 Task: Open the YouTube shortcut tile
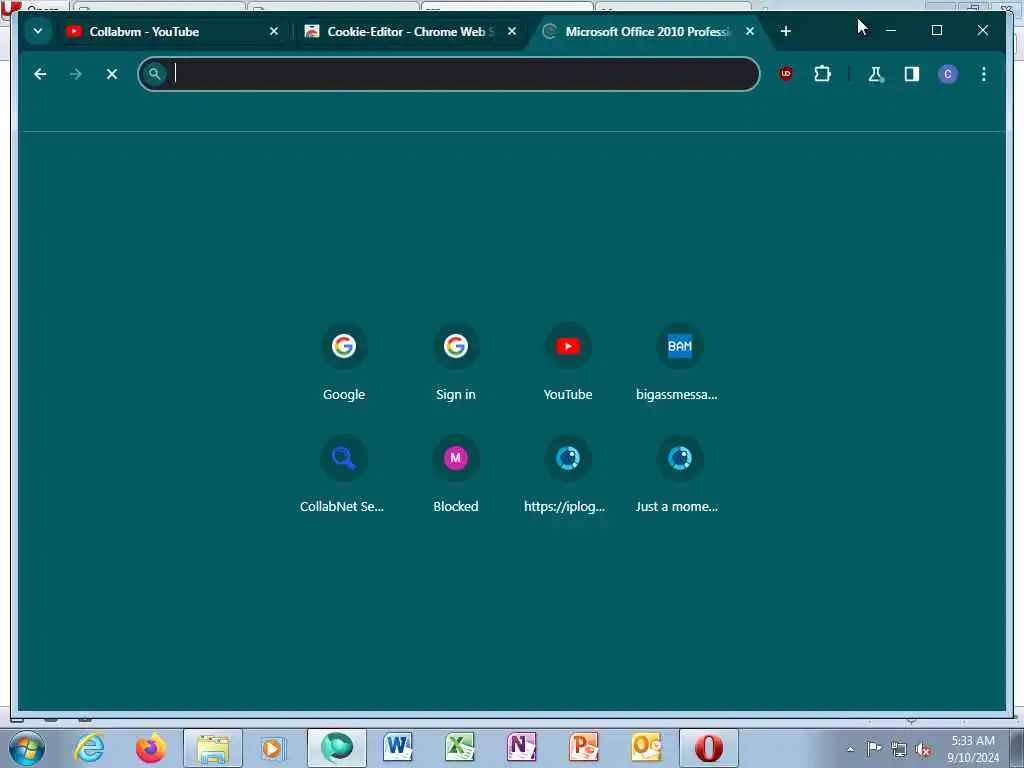[x=568, y=363]
